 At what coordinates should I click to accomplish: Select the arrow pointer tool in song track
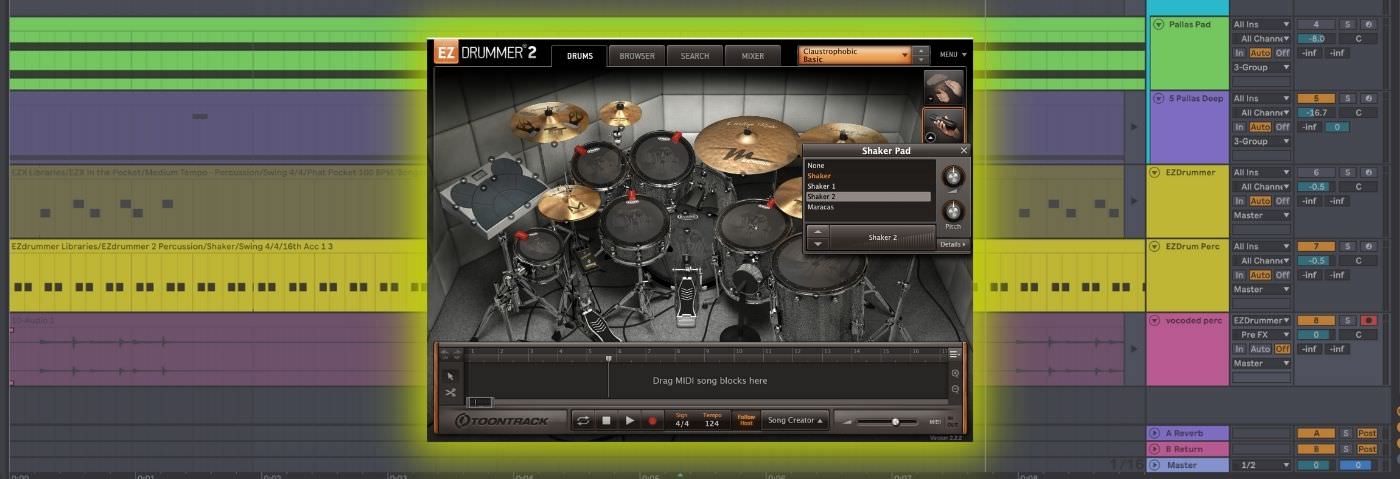(x=451, y=376)
